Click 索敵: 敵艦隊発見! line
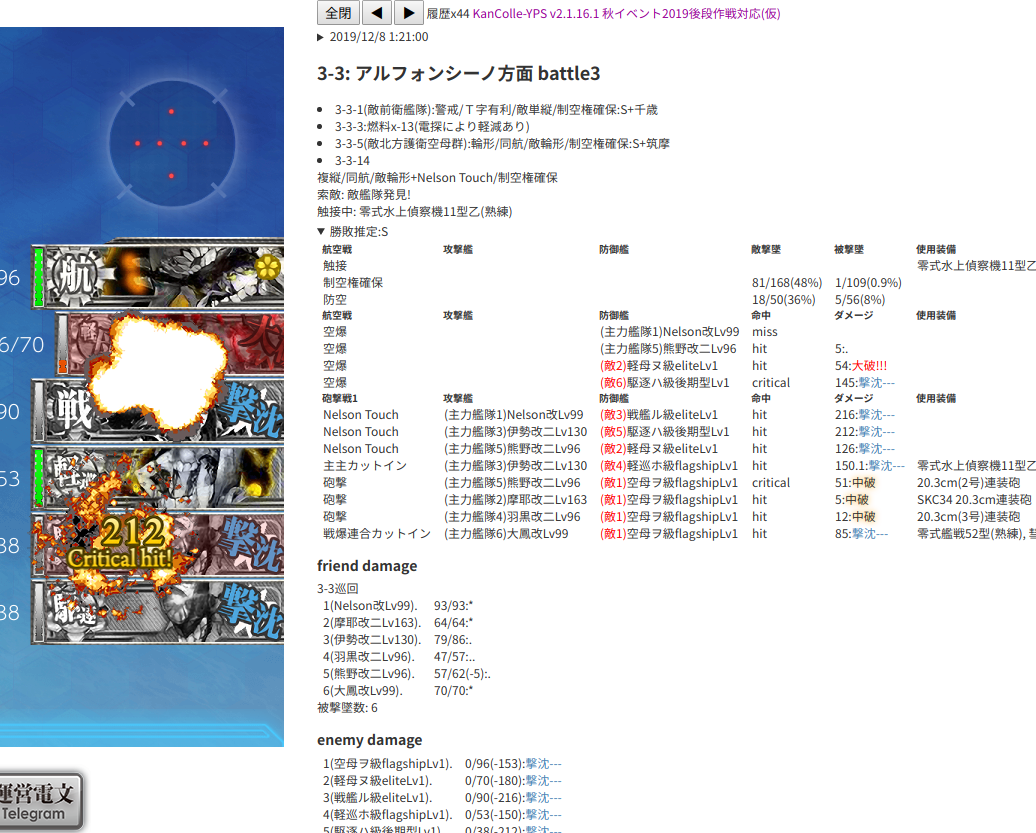This screenshot has height=833, width=1036. 364,194
